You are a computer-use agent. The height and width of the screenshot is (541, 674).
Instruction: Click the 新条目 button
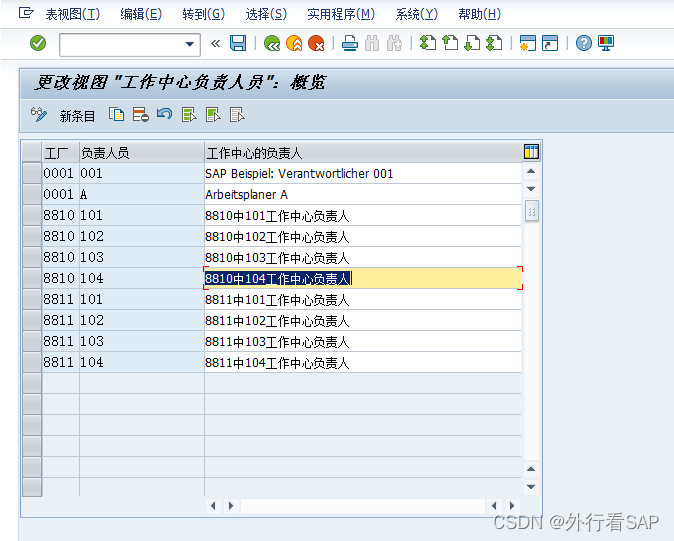click(x=77, y=116)
